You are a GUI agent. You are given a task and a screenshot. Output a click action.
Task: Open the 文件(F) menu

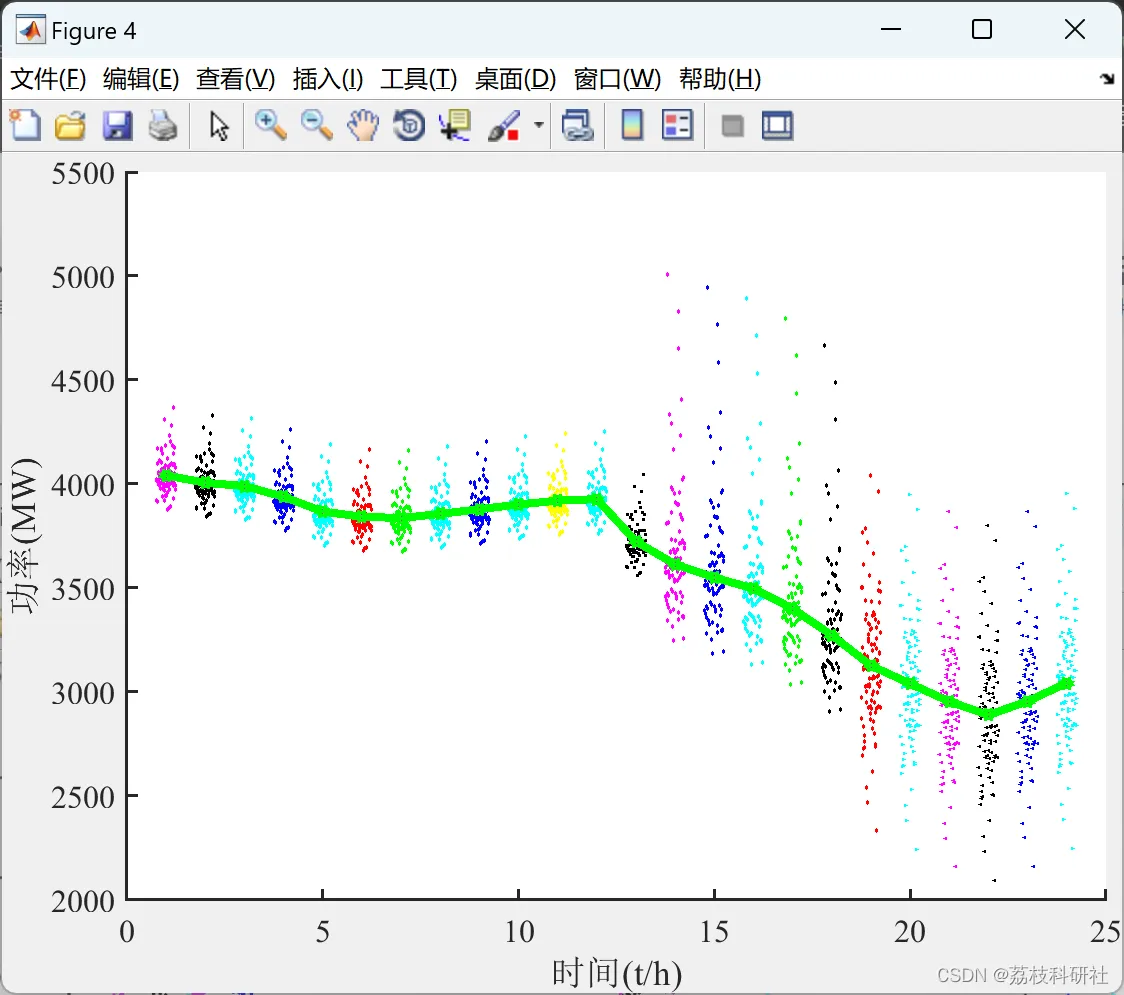(48, 79)
